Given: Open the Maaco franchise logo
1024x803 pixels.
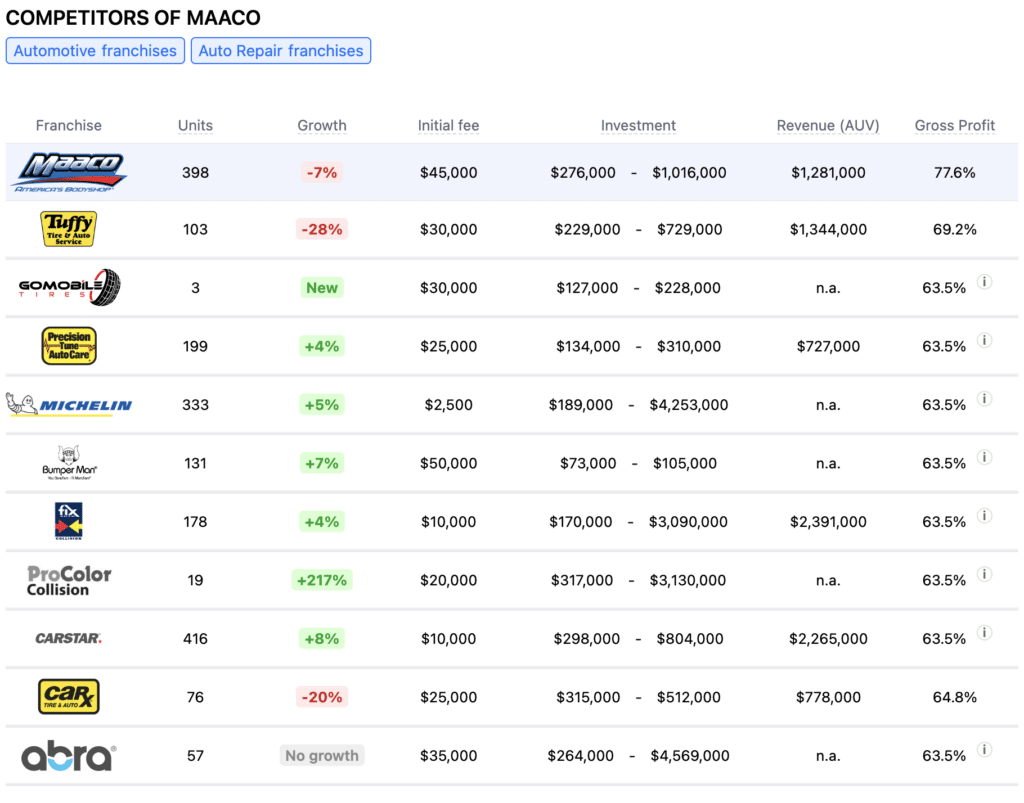Looking at the screenshot, I should pyautogui.click(x=69, y=172).
